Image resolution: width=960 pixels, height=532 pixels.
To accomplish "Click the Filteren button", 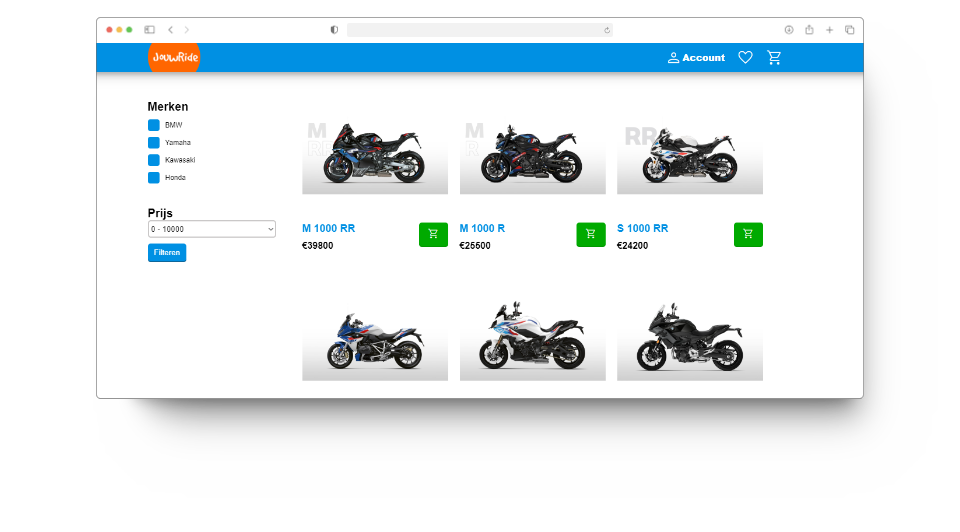I will (167, 252).
